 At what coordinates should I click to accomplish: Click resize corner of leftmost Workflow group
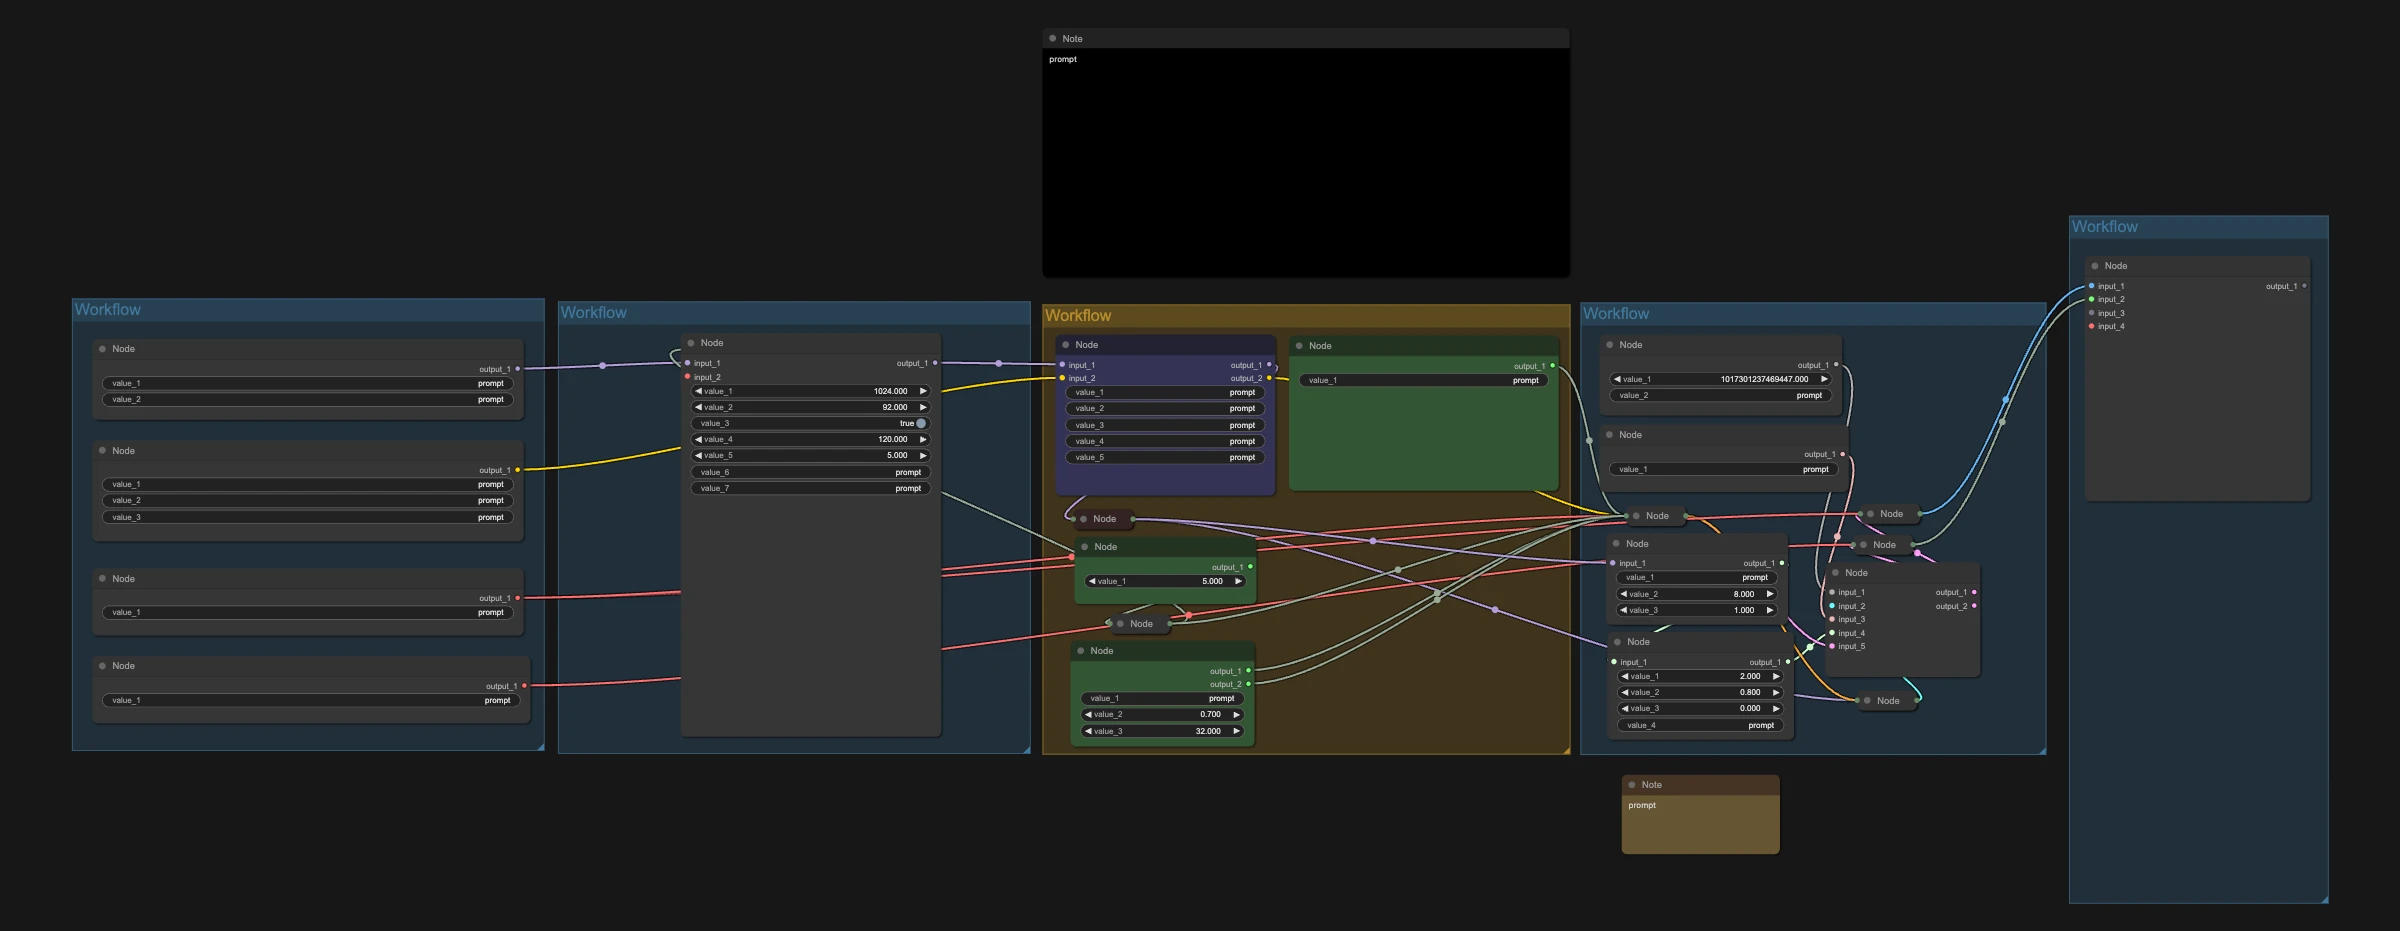pyautogui.click(x=540, y=746)
